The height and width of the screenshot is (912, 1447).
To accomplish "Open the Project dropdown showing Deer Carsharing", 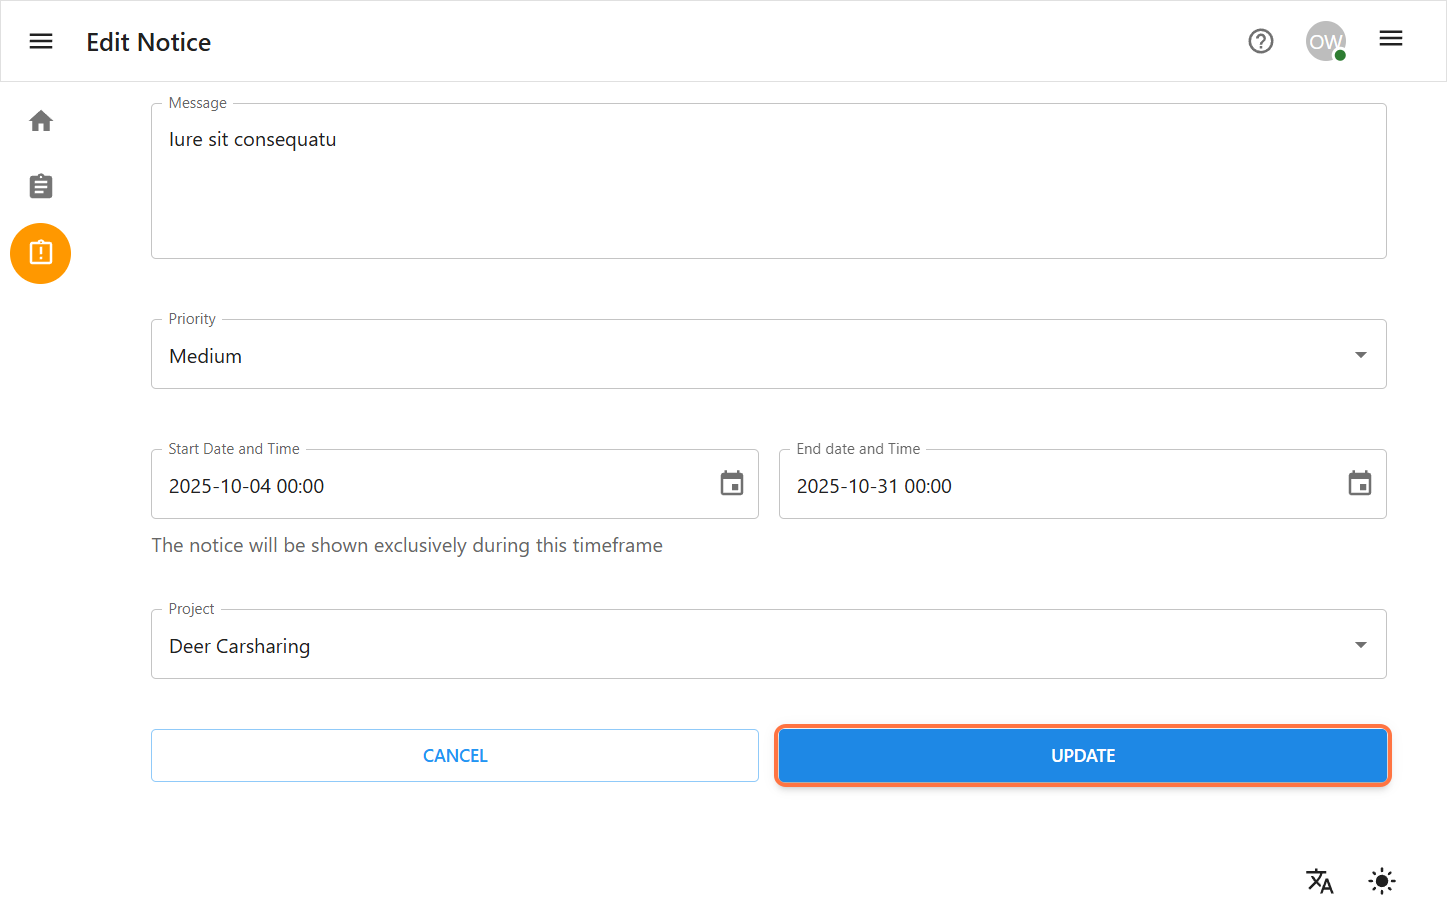I will (768, 644).
